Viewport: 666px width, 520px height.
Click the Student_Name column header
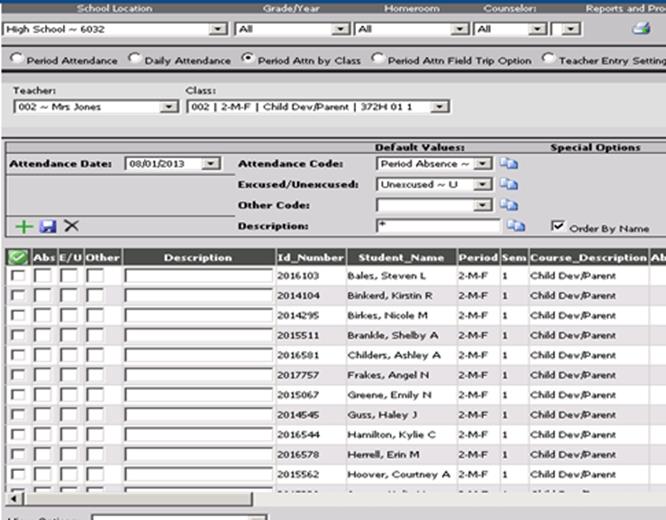401,257
